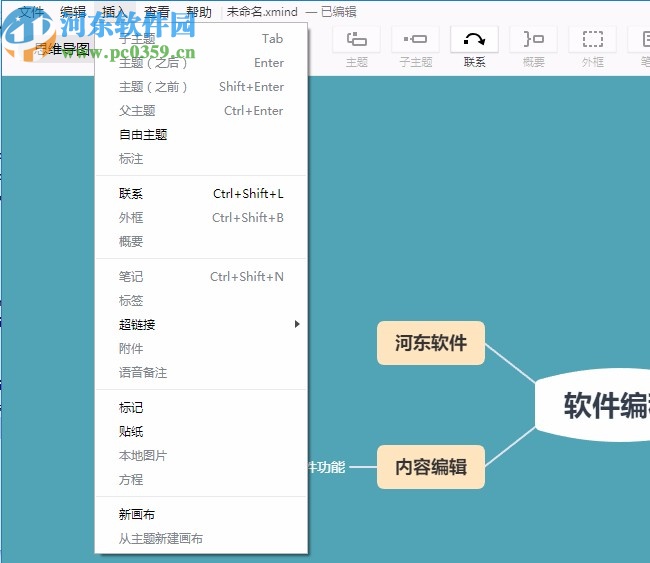Choose 外框 menu entry with Ctrl+Shift+B
Viewport: 650px width, 563px height.
click(x=201, y=218)
